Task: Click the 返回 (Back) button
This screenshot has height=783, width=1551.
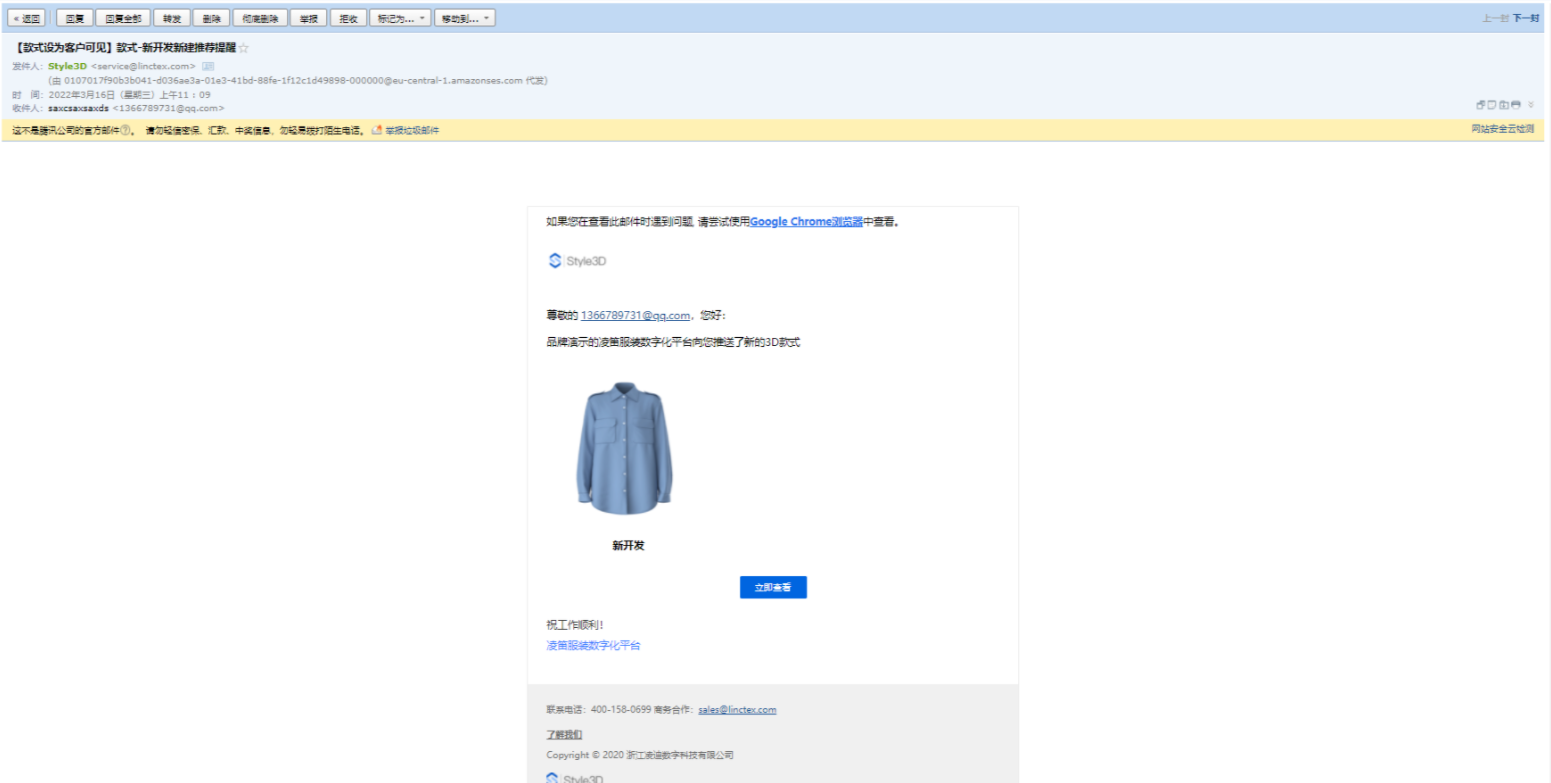Action: coord(27,18)
